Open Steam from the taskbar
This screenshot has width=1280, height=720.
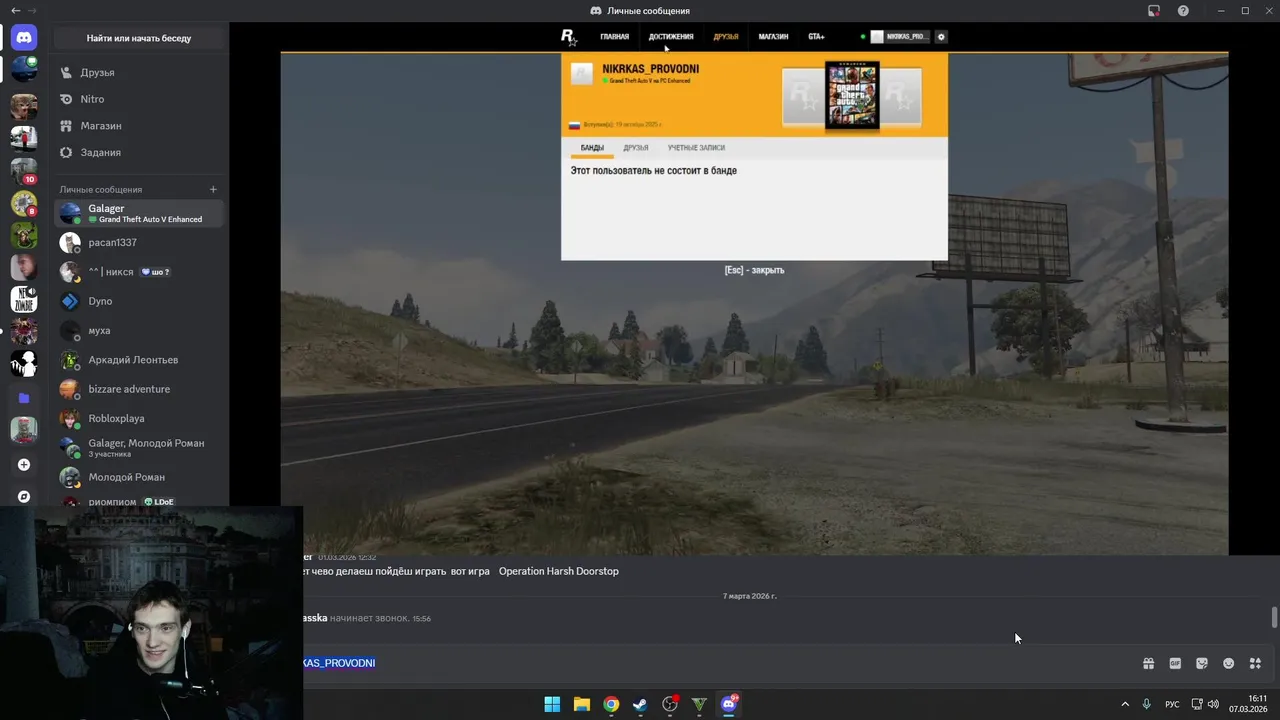tap(640, 704)
